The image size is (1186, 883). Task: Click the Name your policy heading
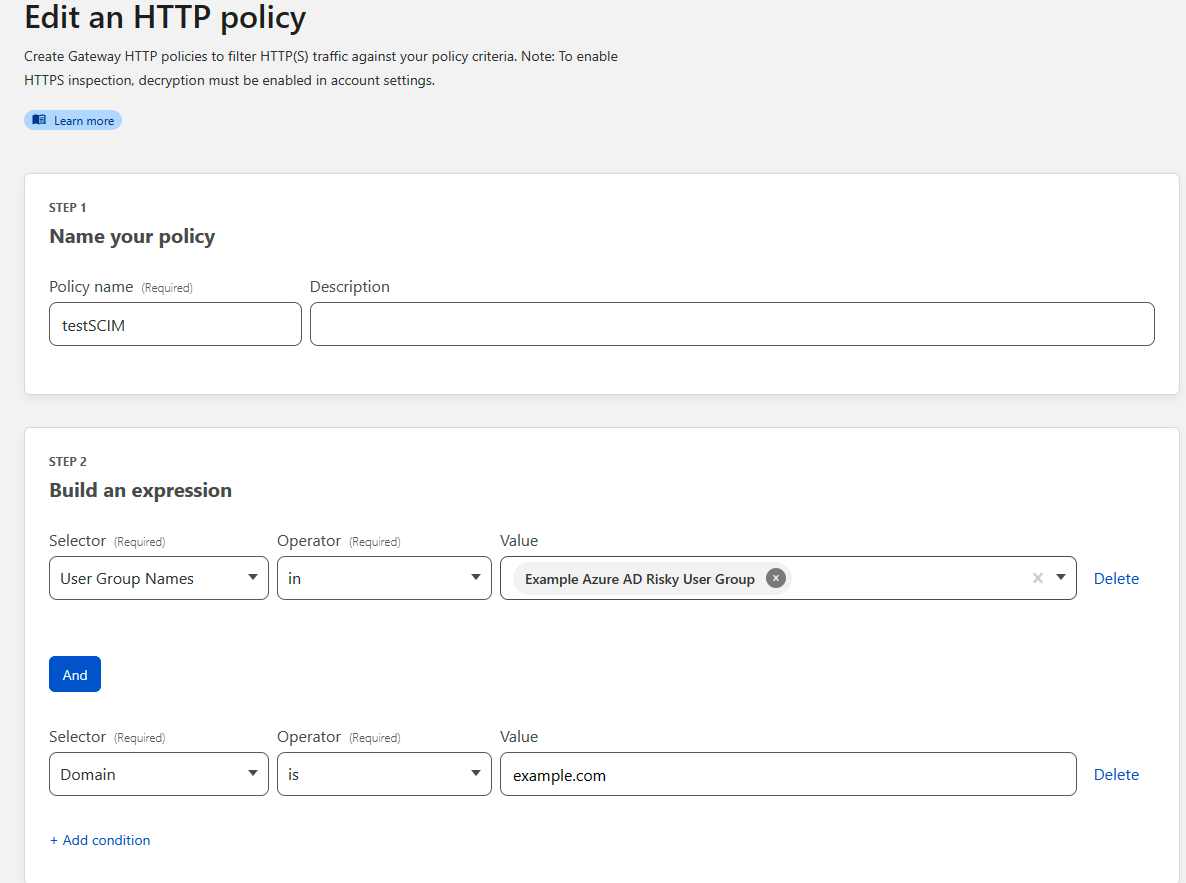[132, 237]
